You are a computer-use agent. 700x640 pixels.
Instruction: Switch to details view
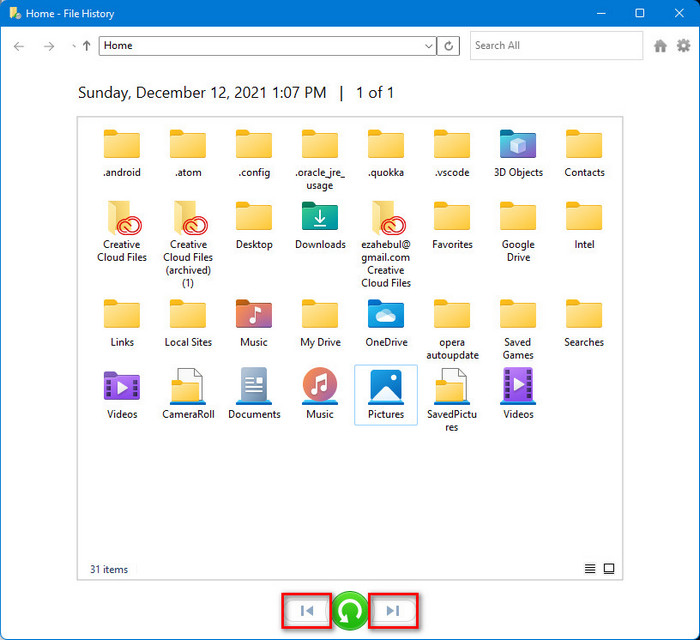tap(590, 569)
